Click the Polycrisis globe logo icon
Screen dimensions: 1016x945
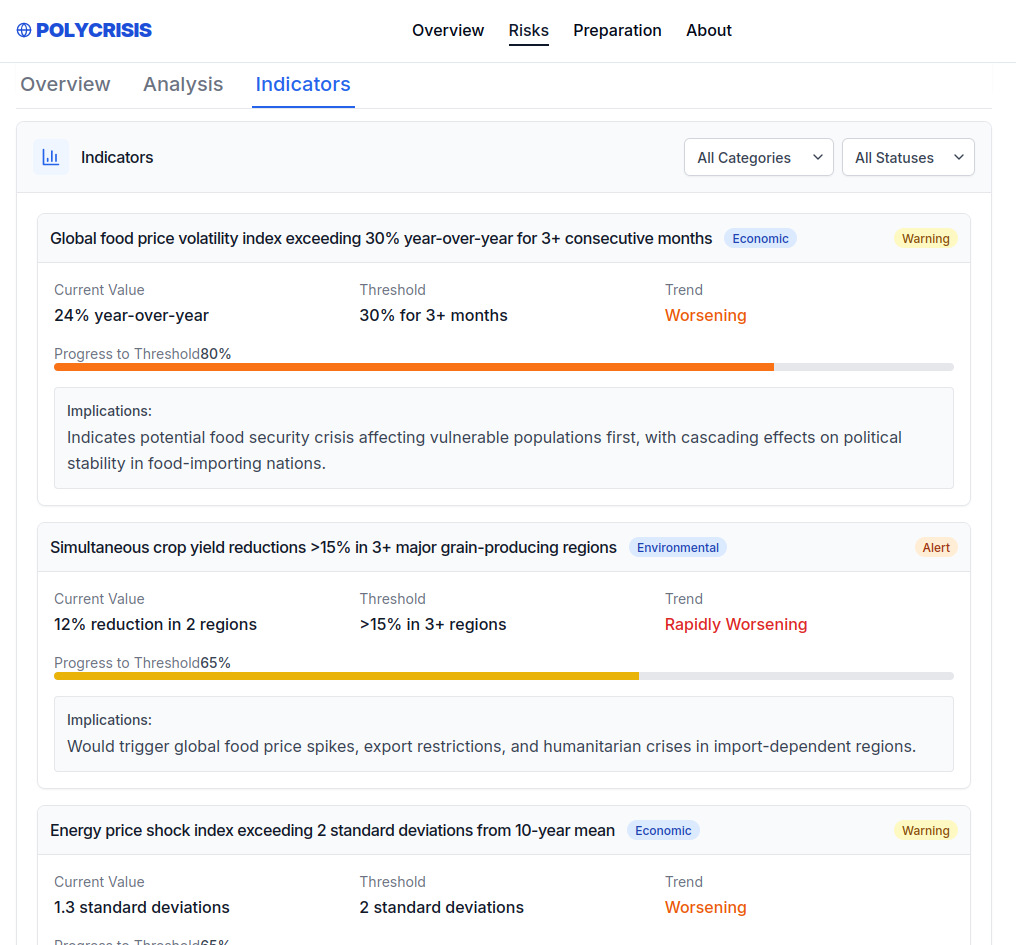point(24,30)
